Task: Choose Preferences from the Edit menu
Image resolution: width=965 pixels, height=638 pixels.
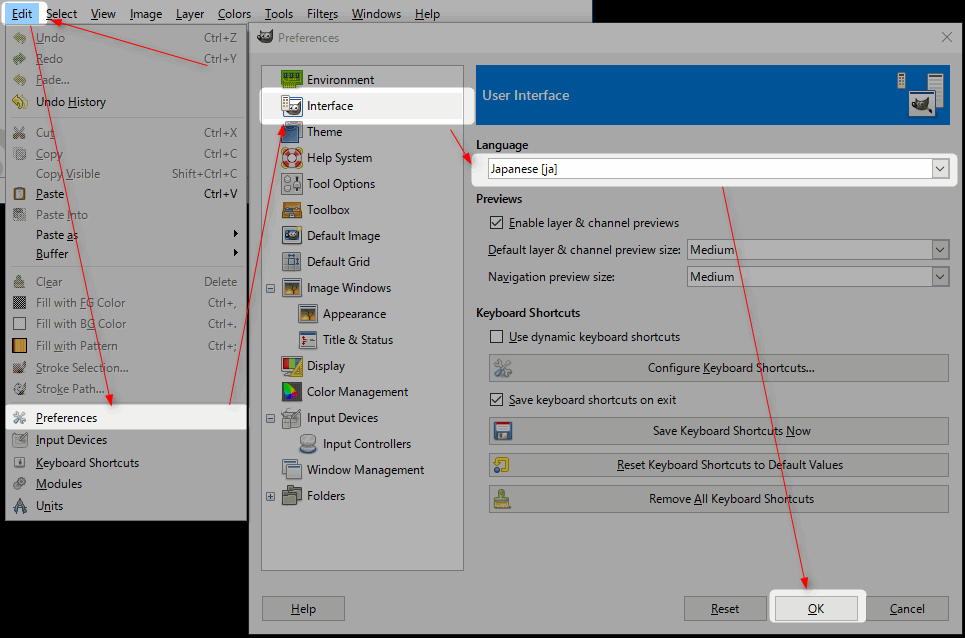Action: [x=126, y=418]
